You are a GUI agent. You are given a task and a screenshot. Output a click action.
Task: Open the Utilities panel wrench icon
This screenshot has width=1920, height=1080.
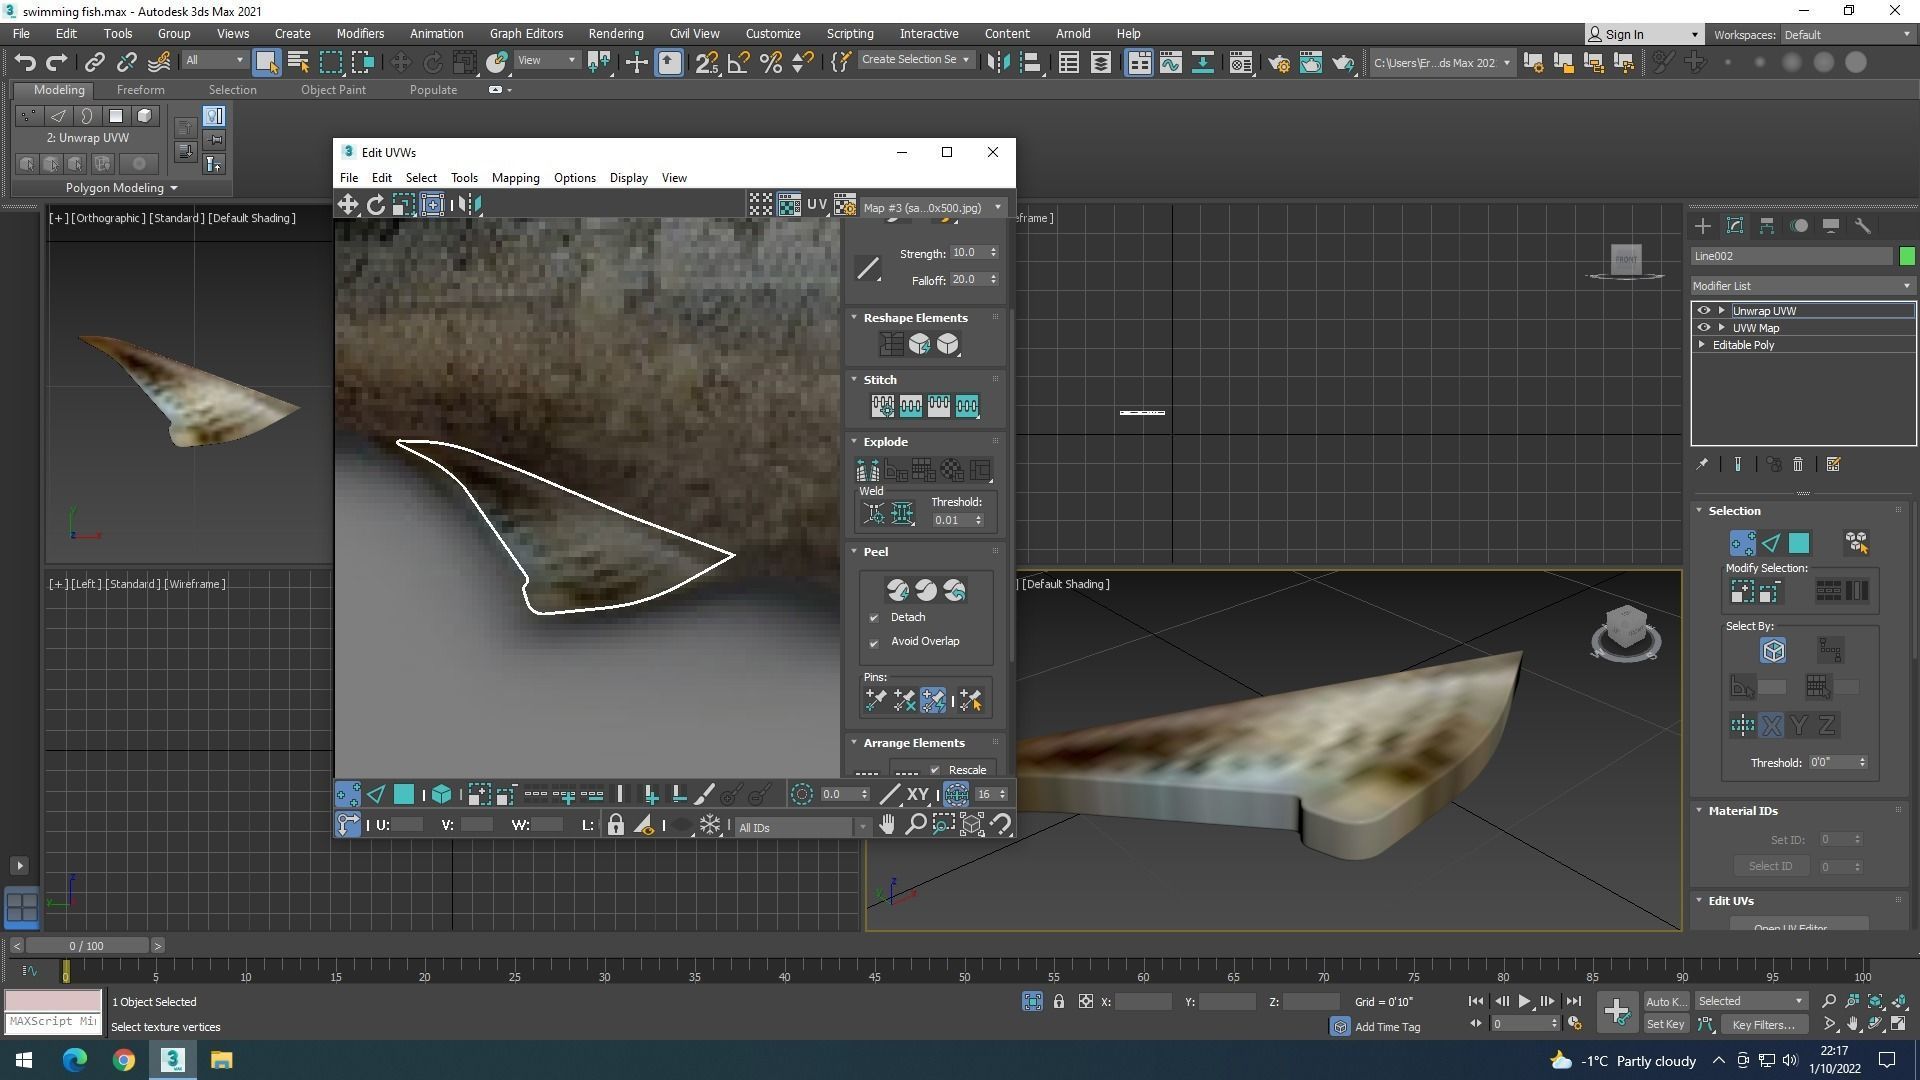tap(1863, 226)
